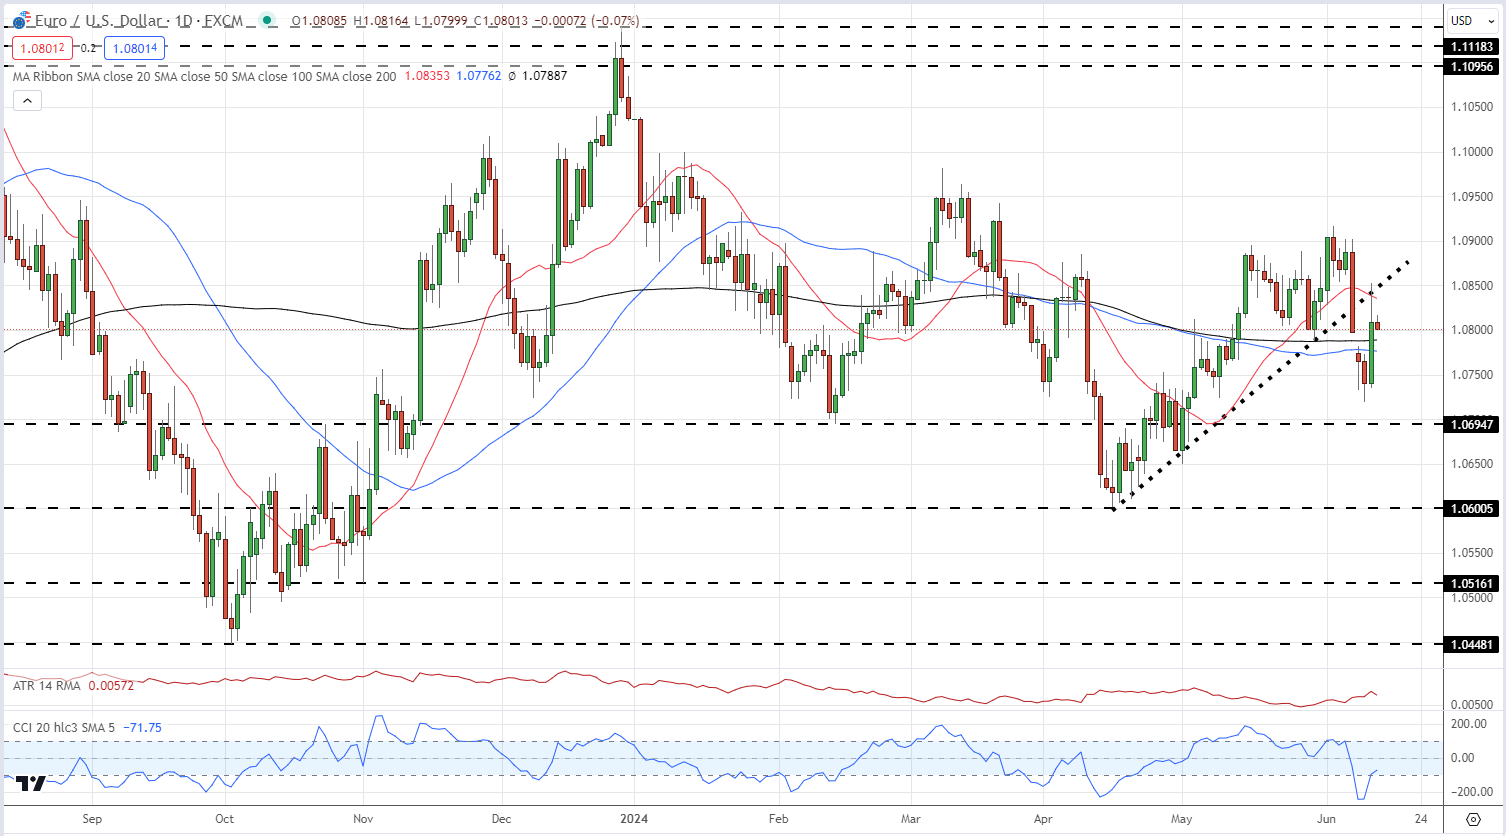Select the CCI 20 hlc3 SMA legend

point(66,728)
